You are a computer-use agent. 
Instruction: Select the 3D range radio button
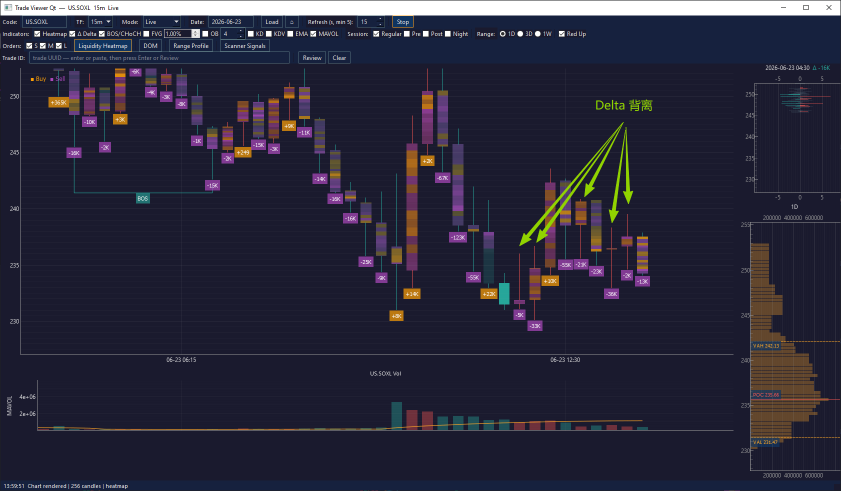(x=520, y=34)
